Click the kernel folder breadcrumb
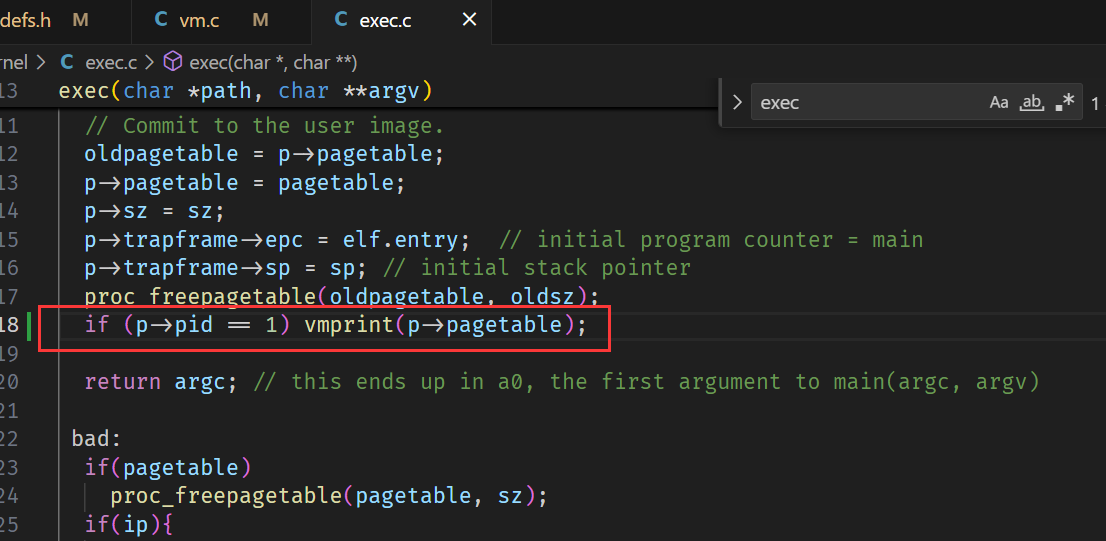The height and width of the screenshot is (541, 1106). pos(12,62)
